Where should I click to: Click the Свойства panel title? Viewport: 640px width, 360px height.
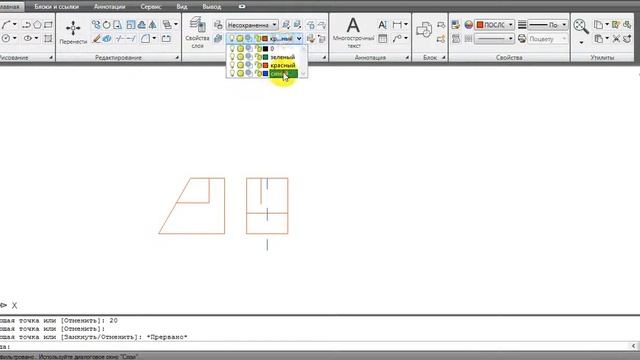coord(509,58)
